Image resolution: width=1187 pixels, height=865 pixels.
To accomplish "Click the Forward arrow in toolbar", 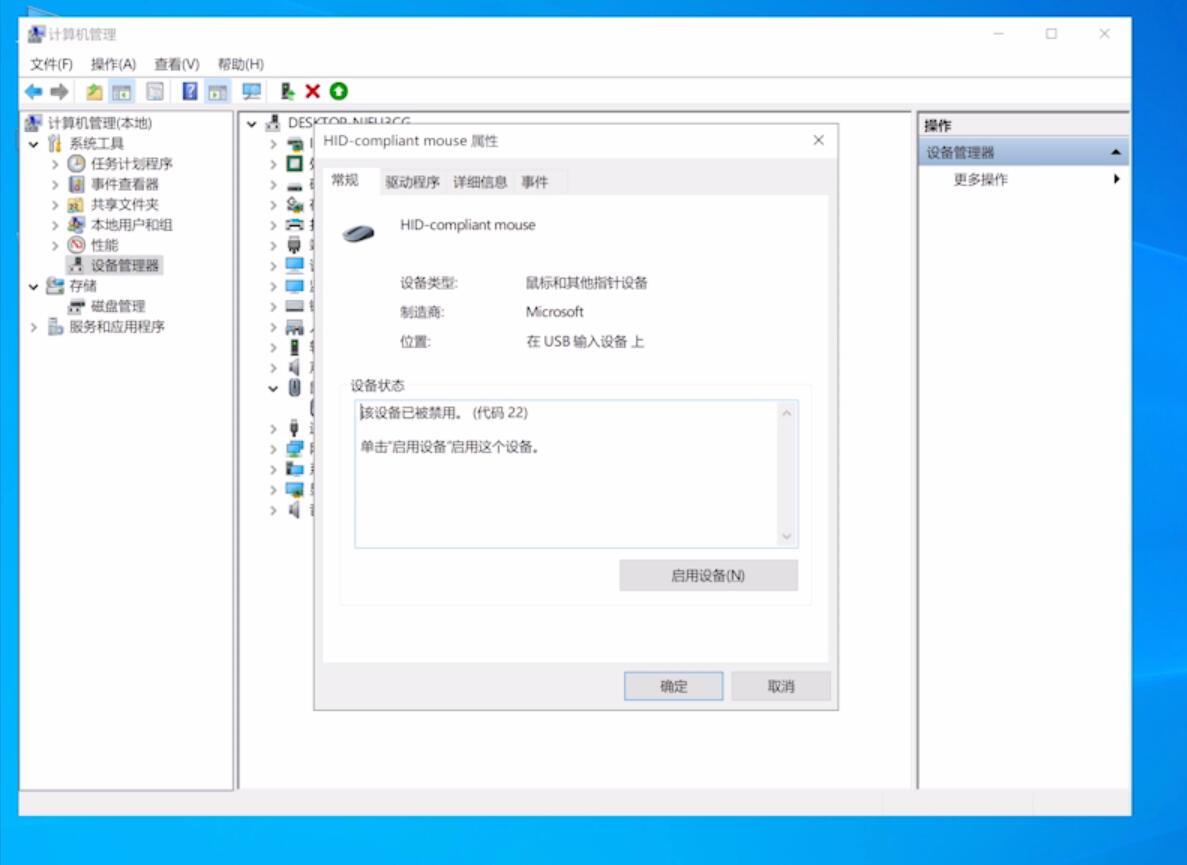I will point(59,92).
